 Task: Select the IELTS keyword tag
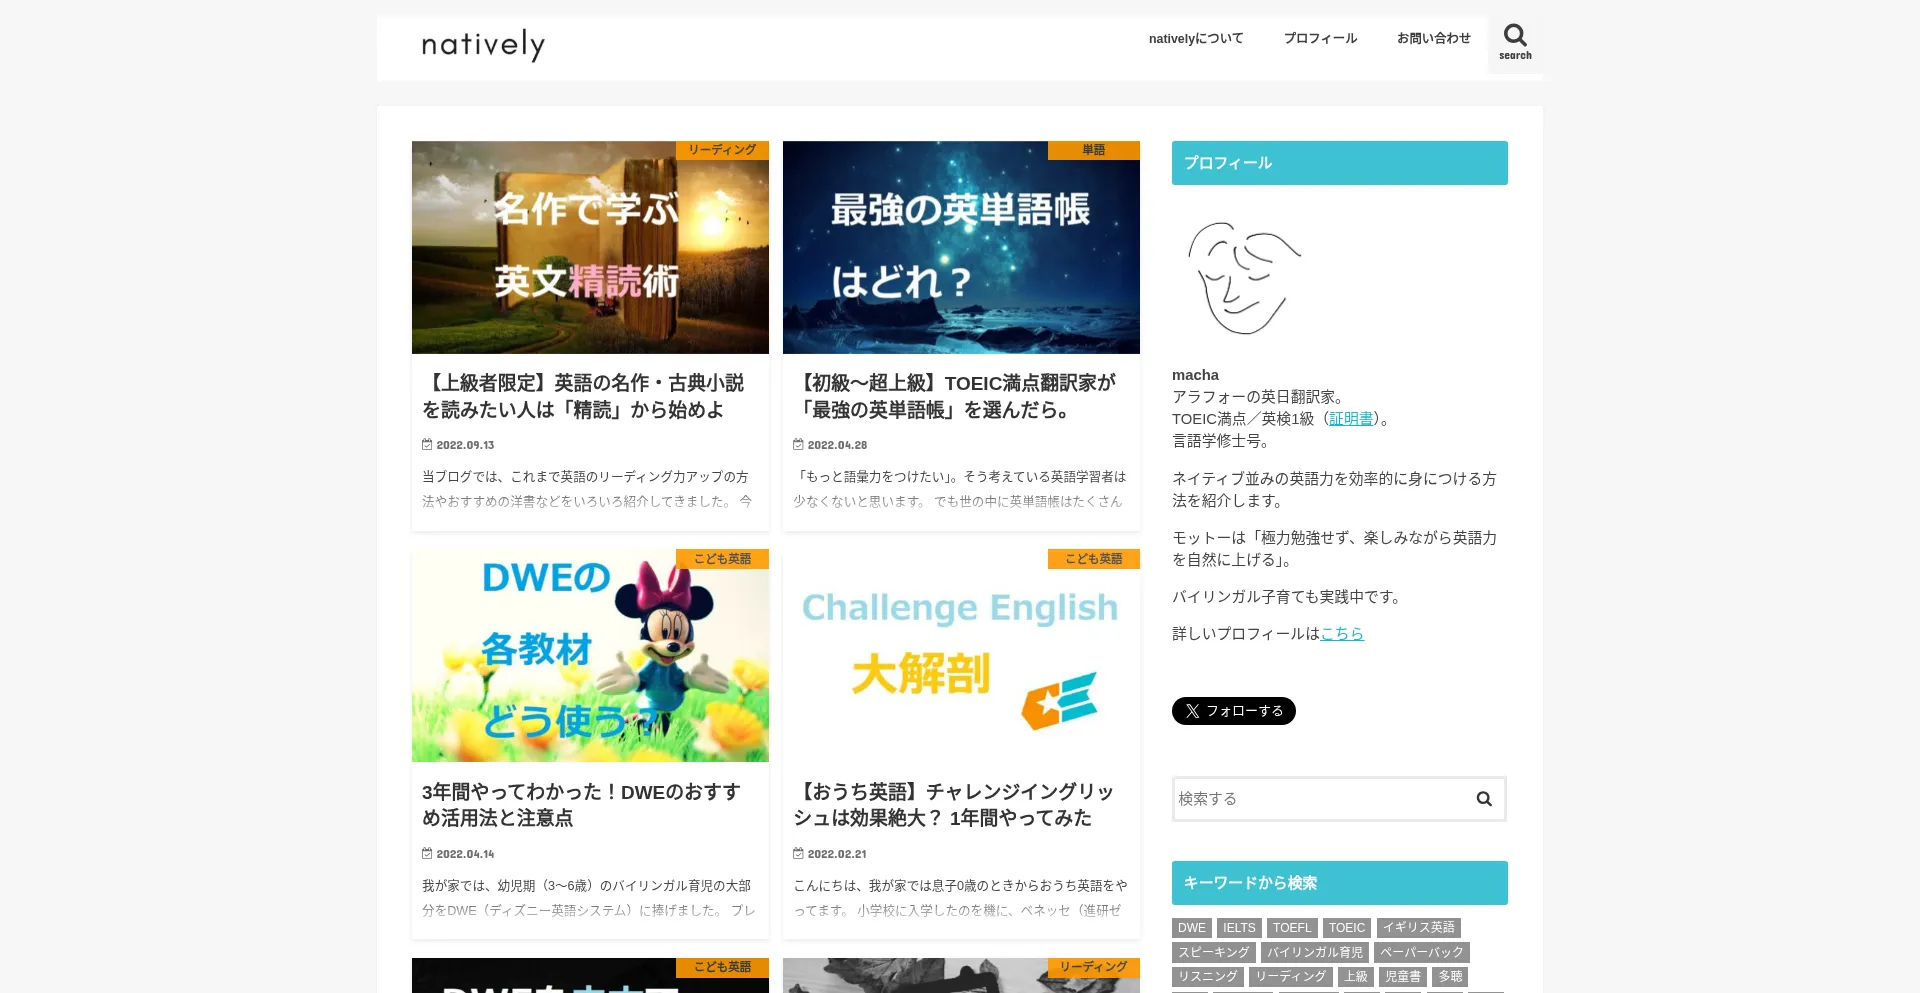pyautogui.click(x=1239, y=928)
